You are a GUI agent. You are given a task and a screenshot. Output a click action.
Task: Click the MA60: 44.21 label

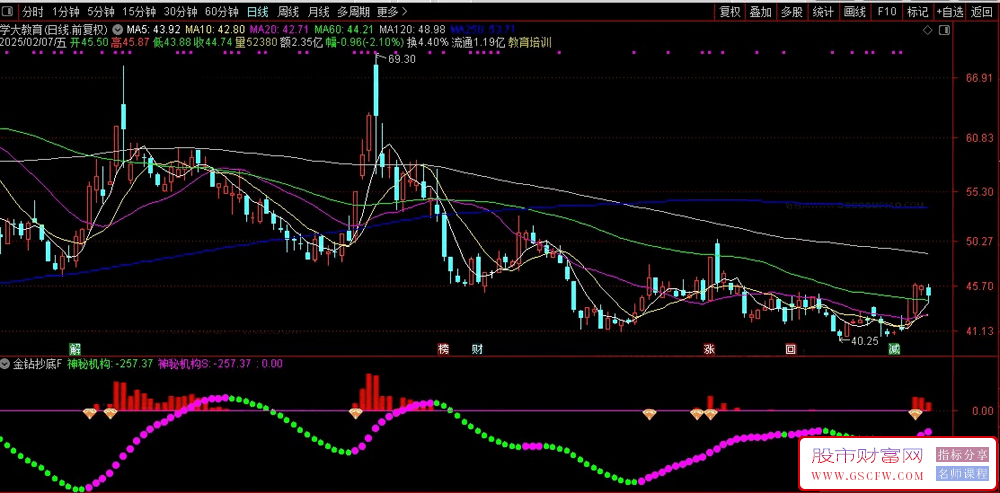tap(344, 29)
